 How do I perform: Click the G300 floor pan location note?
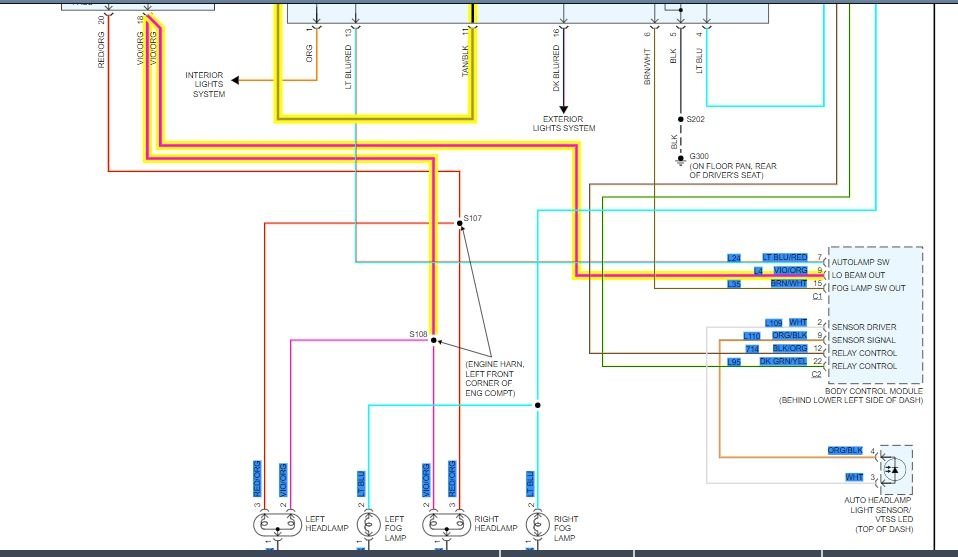pos(733,170)
